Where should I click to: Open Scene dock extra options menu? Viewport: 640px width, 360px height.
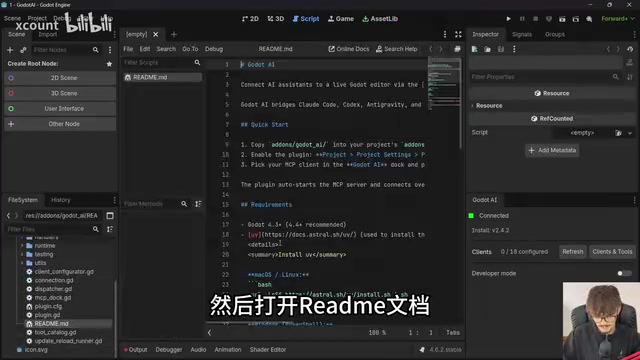[110, 50]
